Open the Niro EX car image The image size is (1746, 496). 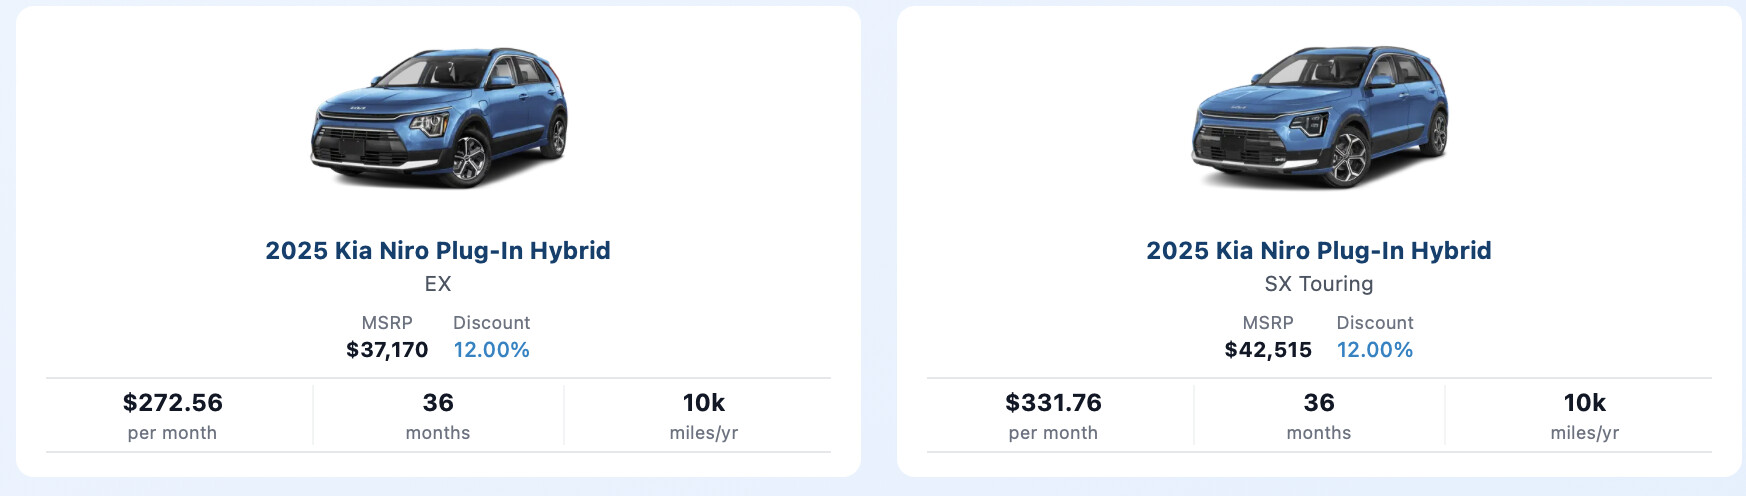tap(438, 117)
